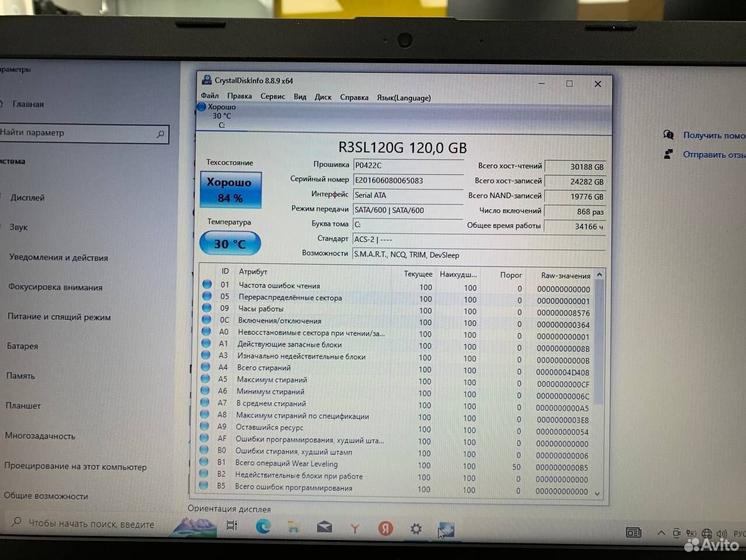Click the attribute list vertical scrollbar thumb
The image size is (746, 560).
click(x=599, y=343)
